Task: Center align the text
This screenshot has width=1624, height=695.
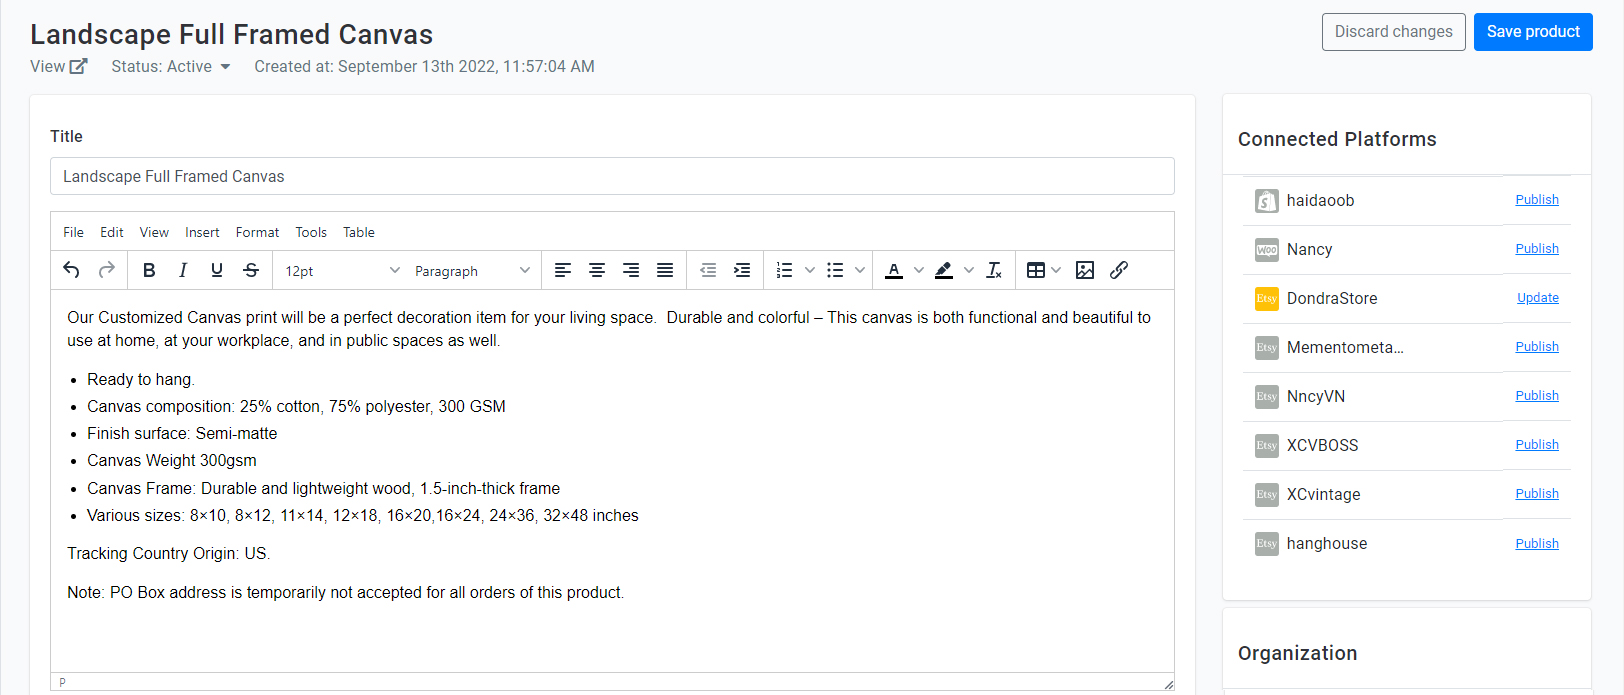Action: 597,270
